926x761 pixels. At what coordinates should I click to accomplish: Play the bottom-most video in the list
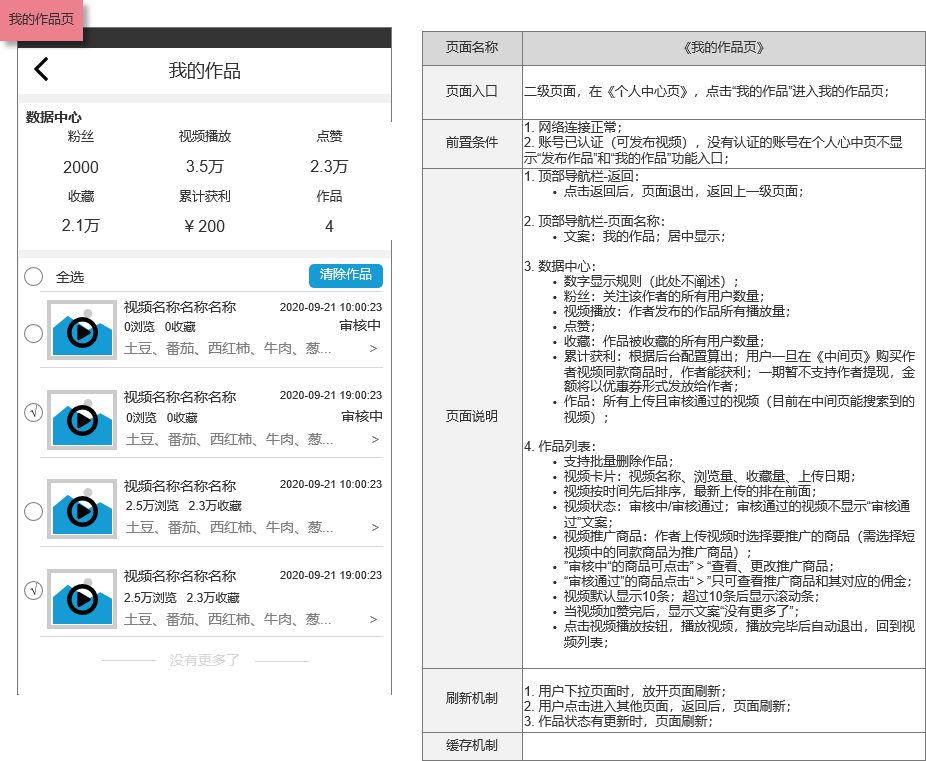coord(80,602)
